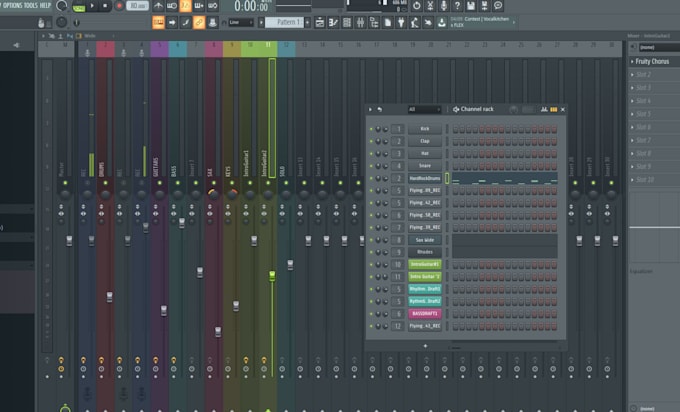Select the BASSDRAFT1 channel button
The image size is (680, 412).
pos(424,313)
